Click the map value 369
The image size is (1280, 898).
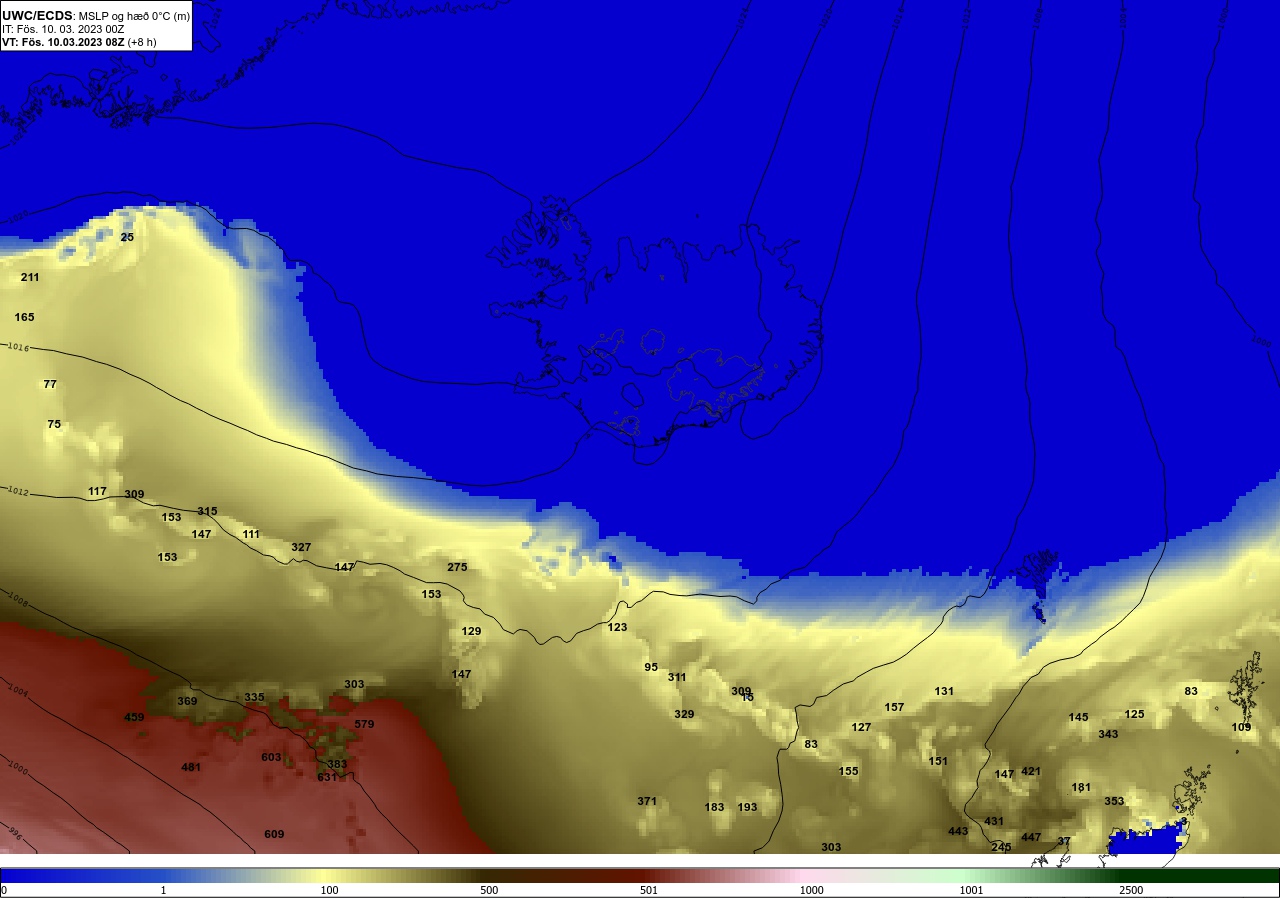187,701
